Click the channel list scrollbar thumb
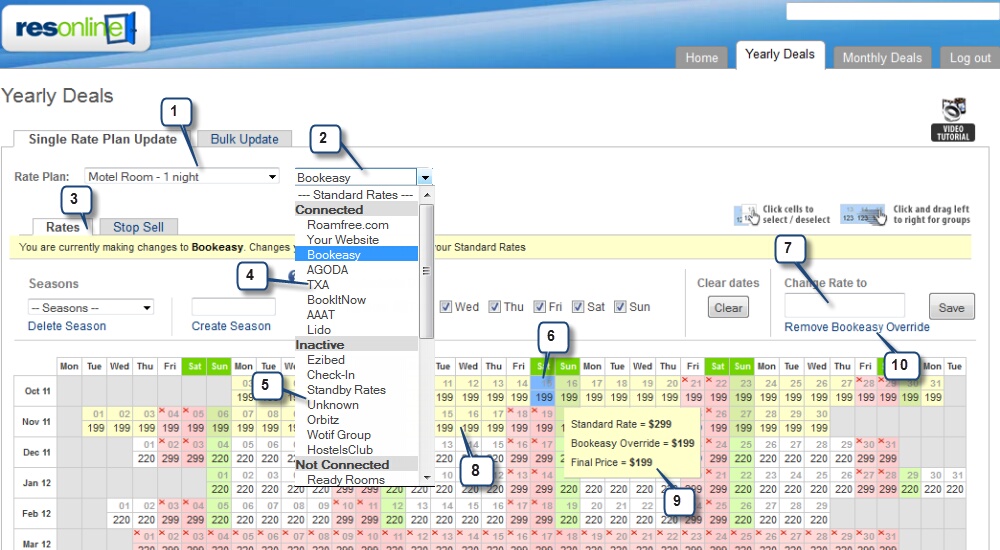This screenshot has width=1000, height=550. coord(426,271)
